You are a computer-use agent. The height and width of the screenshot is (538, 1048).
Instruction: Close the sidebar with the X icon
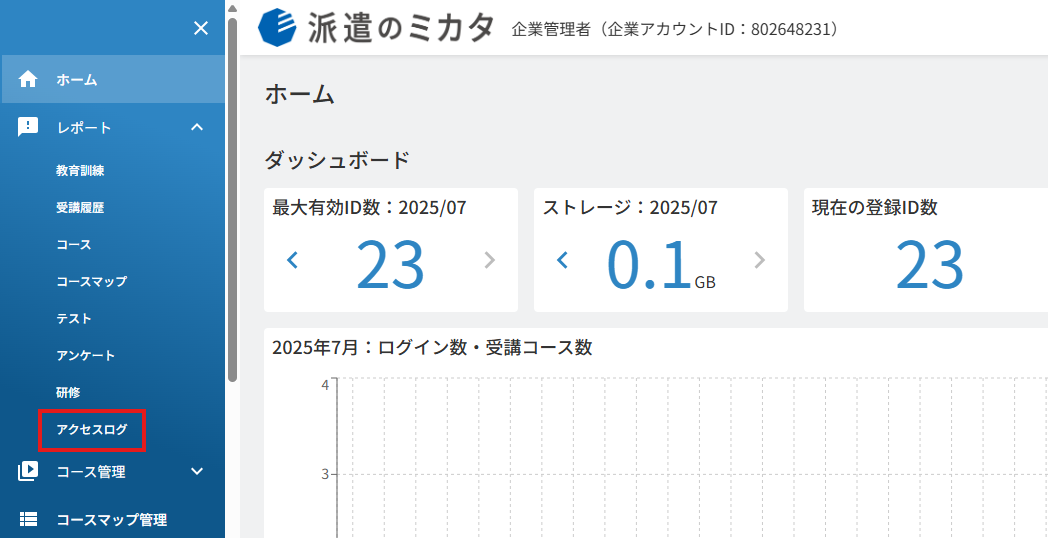[201, 28]
